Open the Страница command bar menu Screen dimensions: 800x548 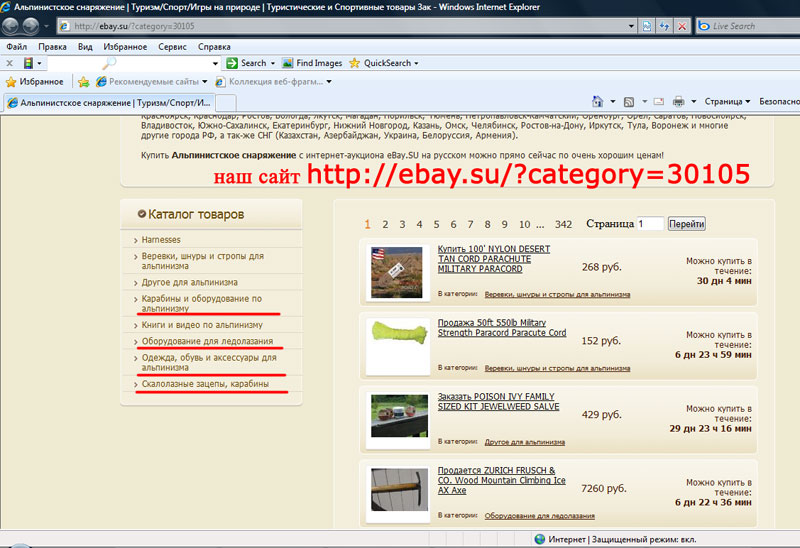tap(727, 102)
